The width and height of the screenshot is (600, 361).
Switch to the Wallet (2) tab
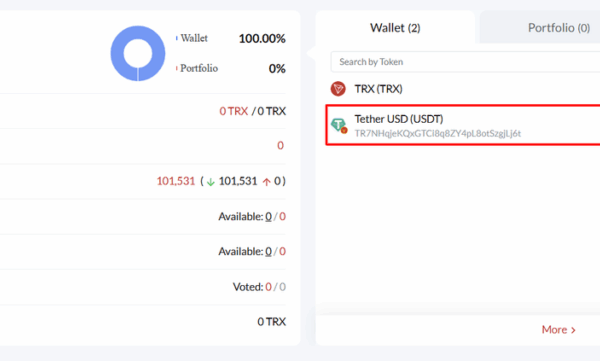coord(395,28)
